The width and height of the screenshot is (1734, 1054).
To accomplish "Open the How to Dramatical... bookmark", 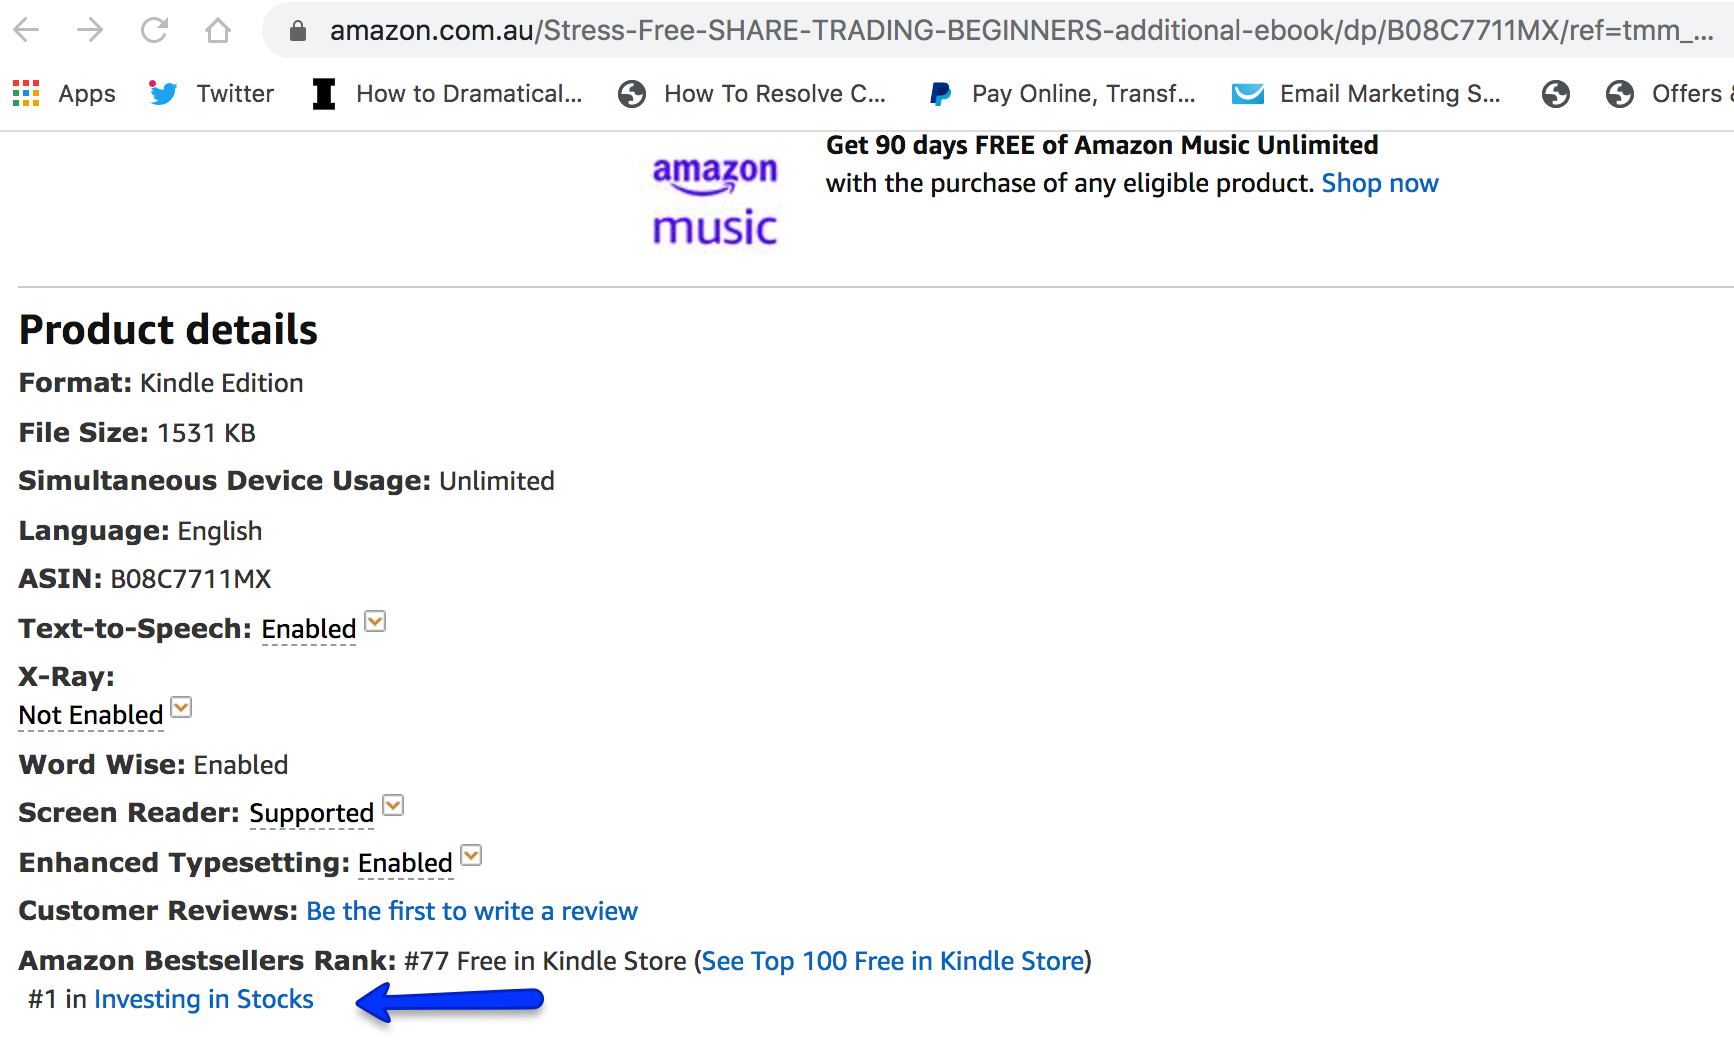I will [x=447, y=94].
